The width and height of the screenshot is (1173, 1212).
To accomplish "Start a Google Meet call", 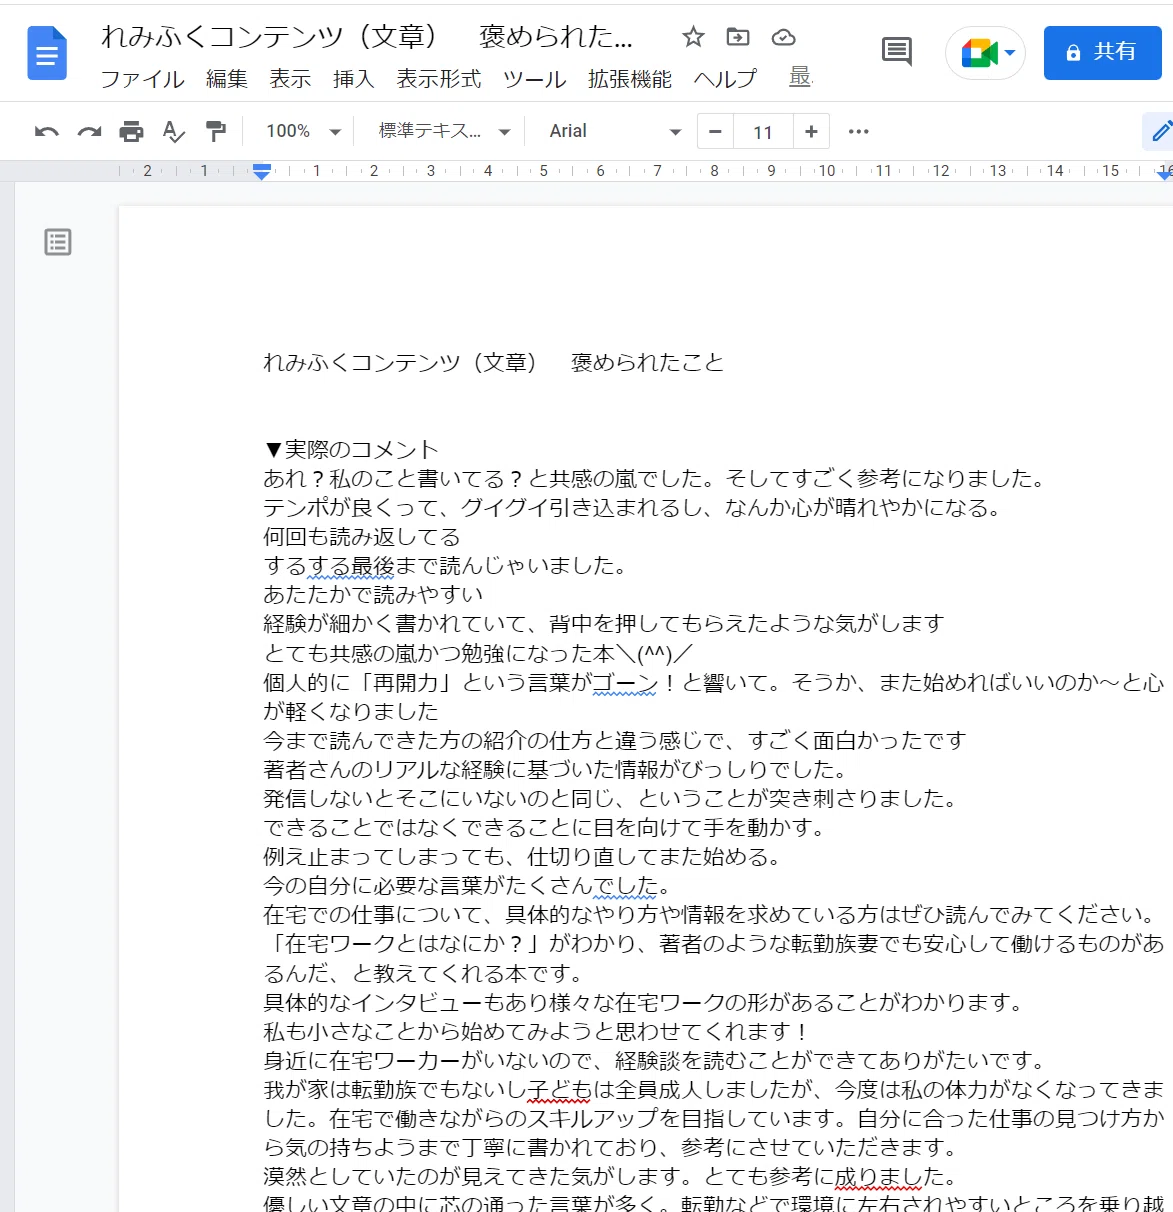I will tap(985, 53).
